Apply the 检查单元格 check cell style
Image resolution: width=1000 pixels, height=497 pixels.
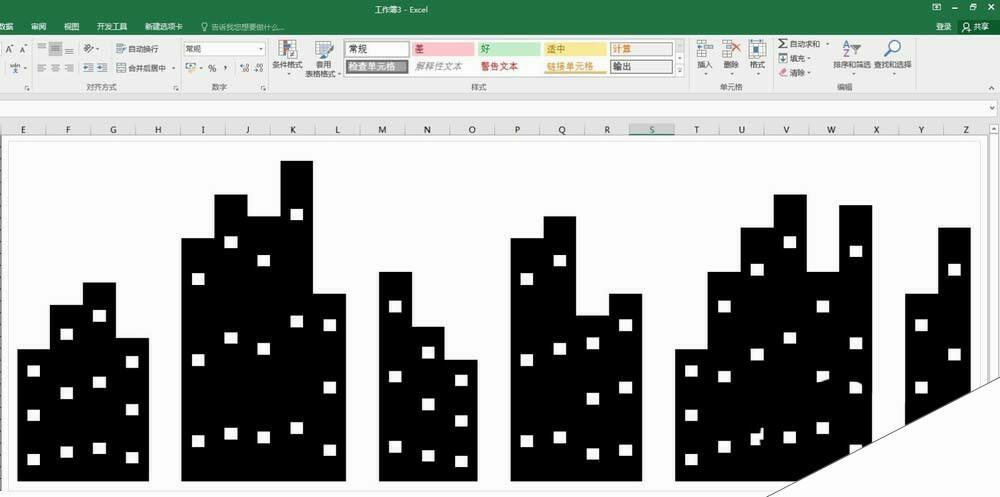coord(377,66)
